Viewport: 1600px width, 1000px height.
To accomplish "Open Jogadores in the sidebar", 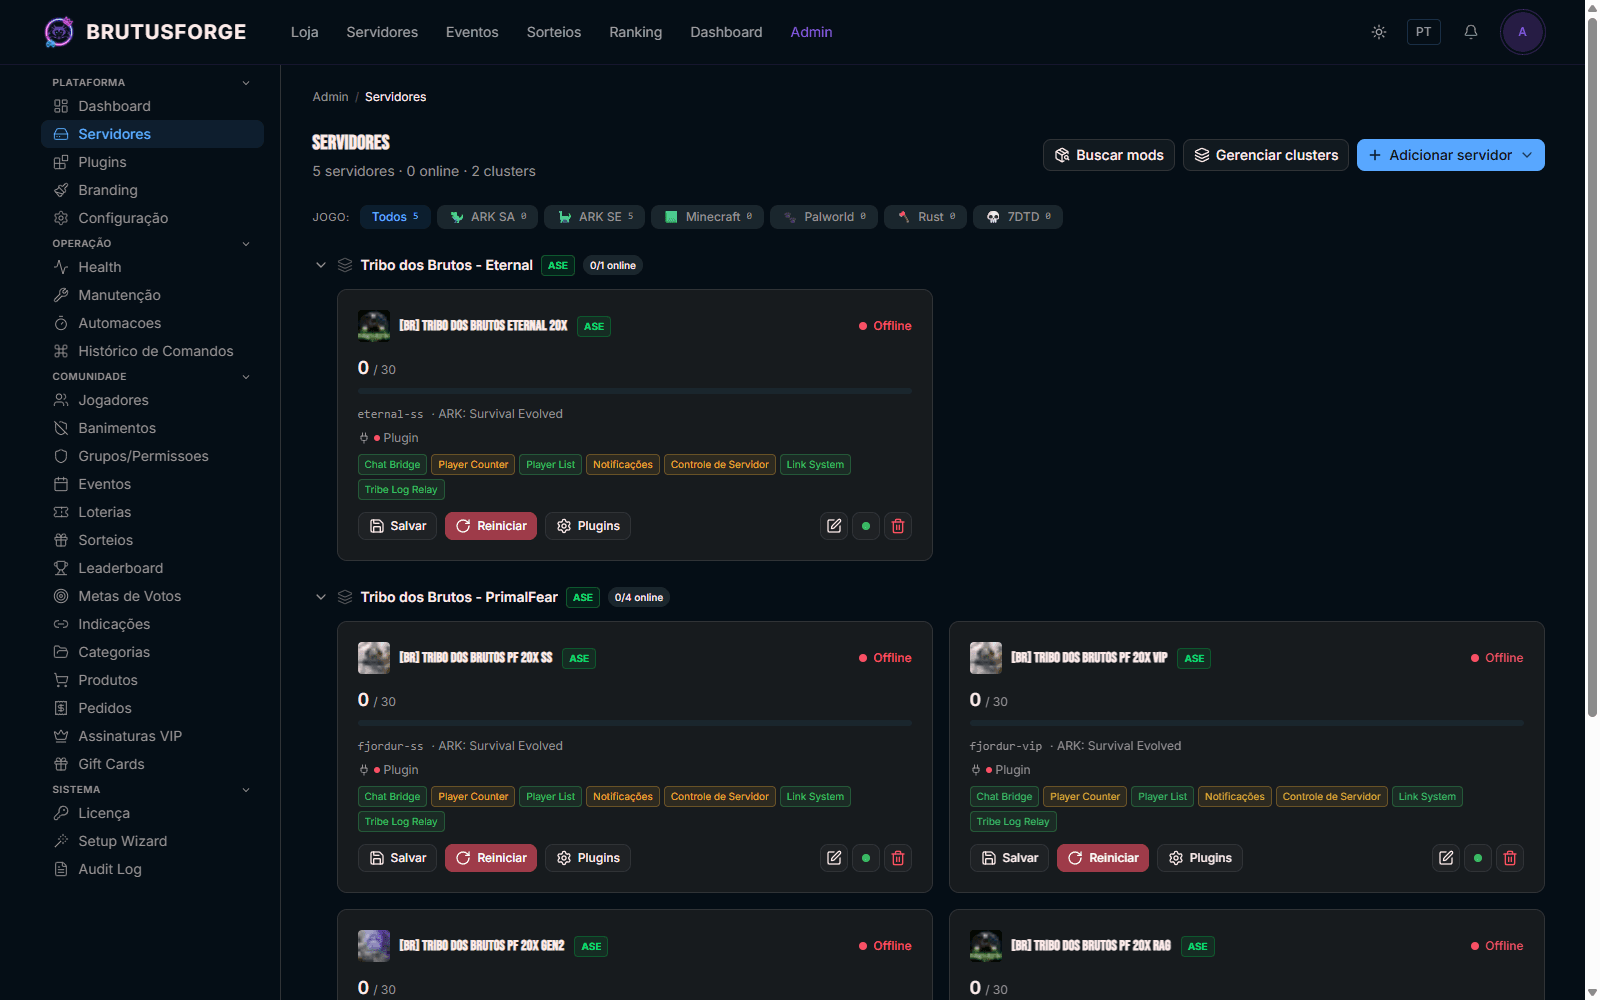I will click(x=152, y=400).
